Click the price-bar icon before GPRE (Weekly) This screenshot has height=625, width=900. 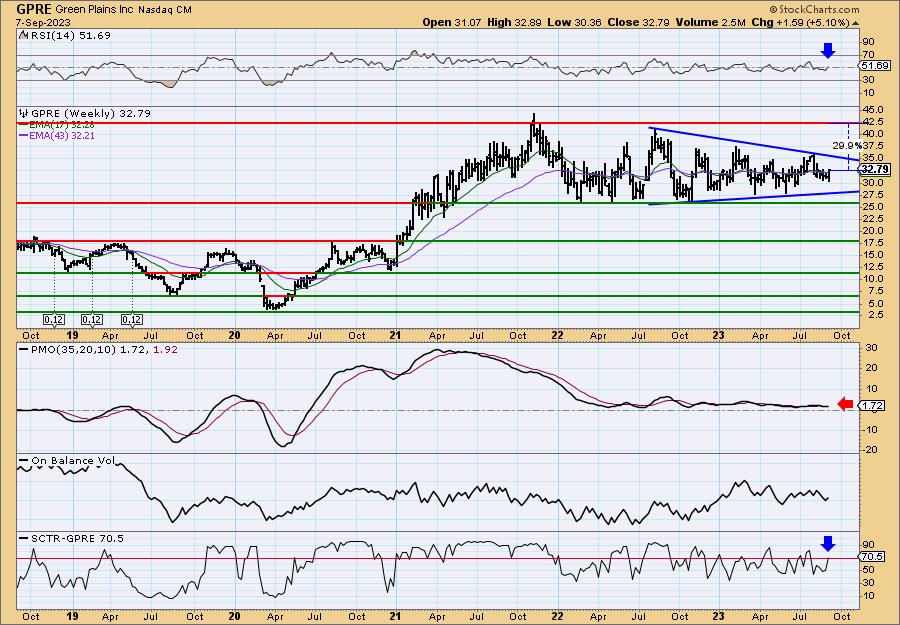[x=23, y=113]
